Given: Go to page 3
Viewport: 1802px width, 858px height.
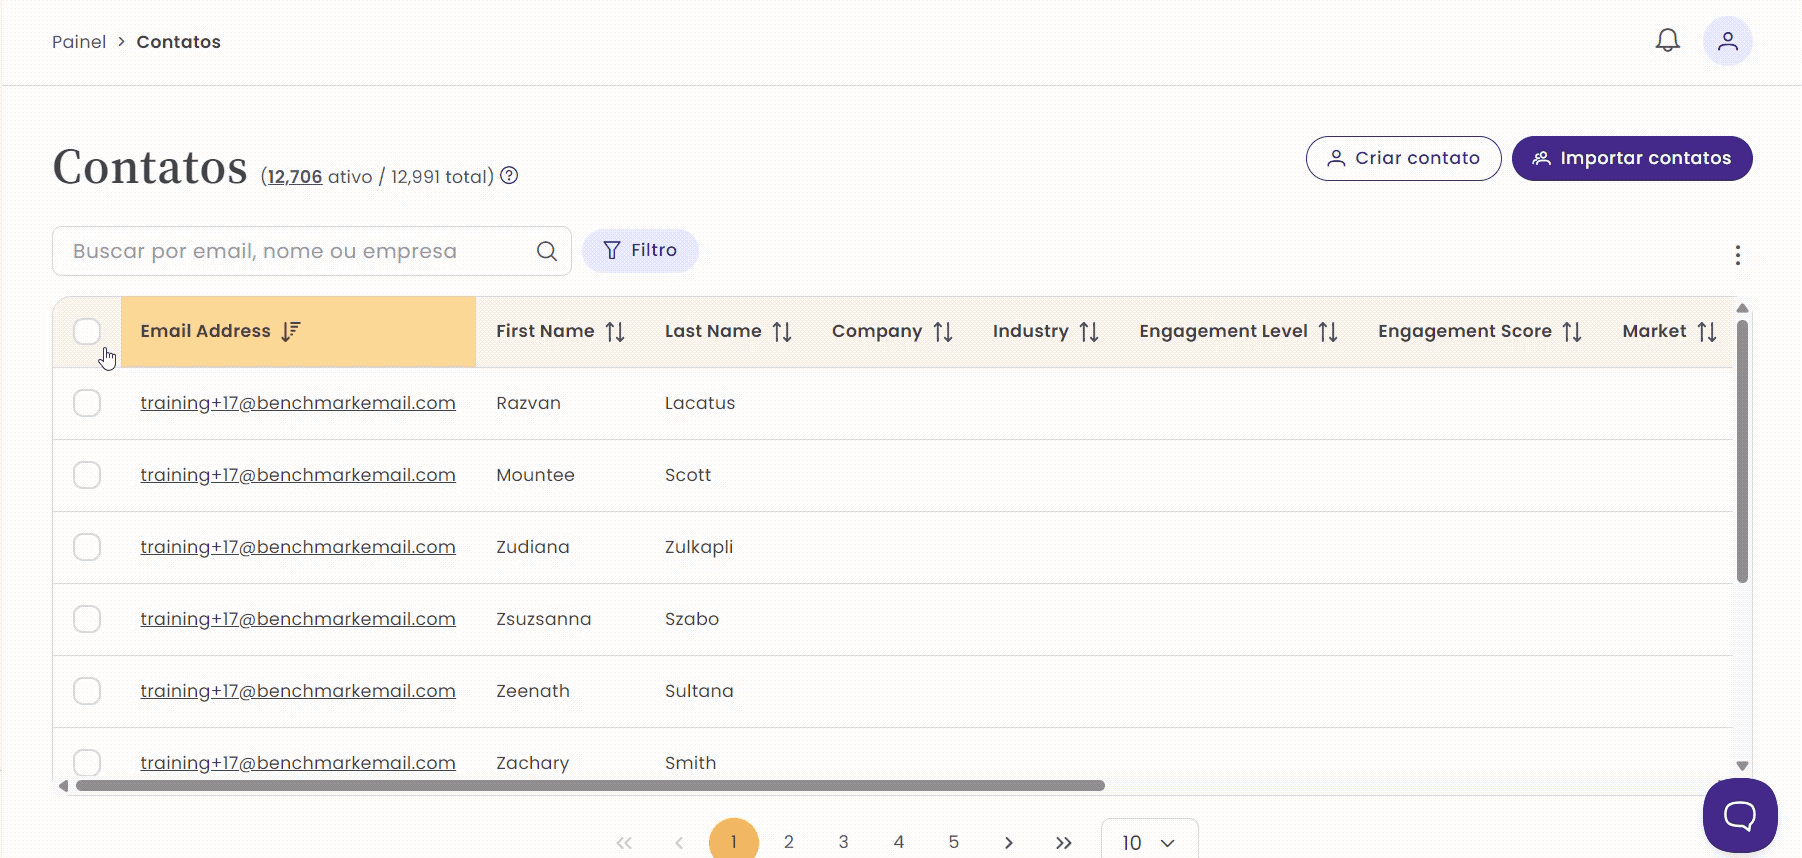Looking at the screenshot, I should pyautogui.click(x=844, y=842).
